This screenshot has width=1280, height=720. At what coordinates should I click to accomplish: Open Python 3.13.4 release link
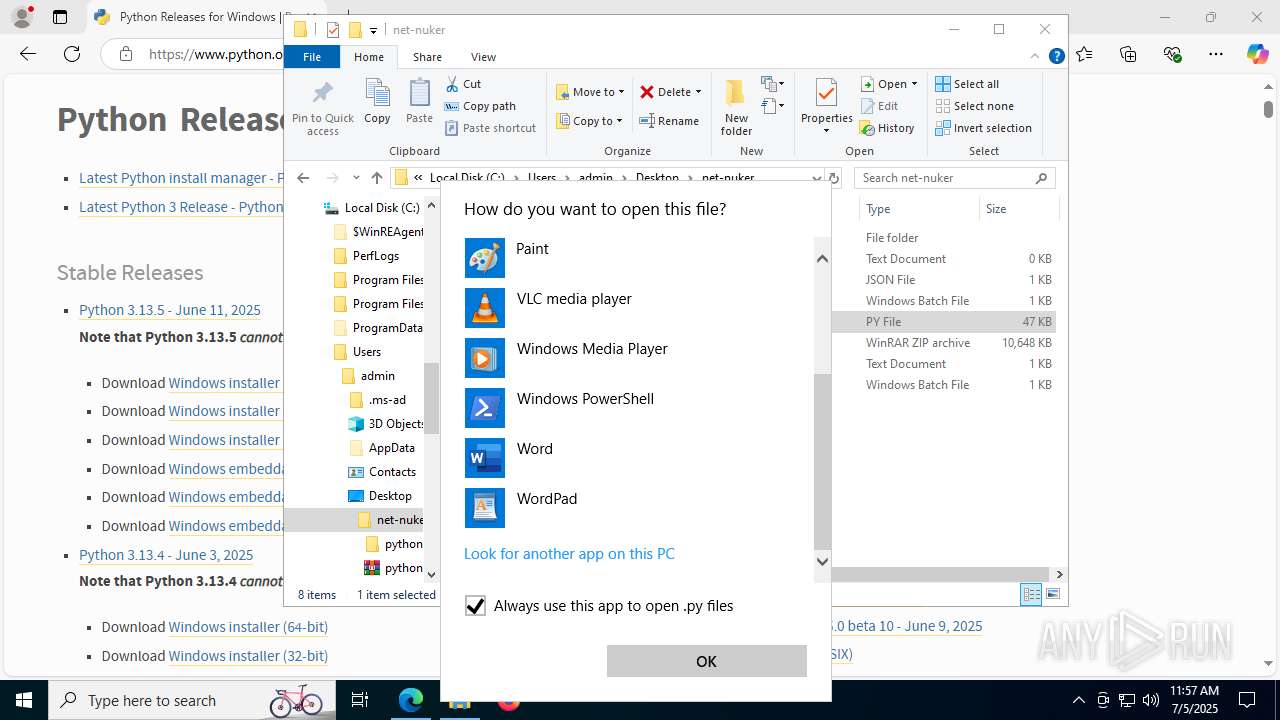click(166, 555)
